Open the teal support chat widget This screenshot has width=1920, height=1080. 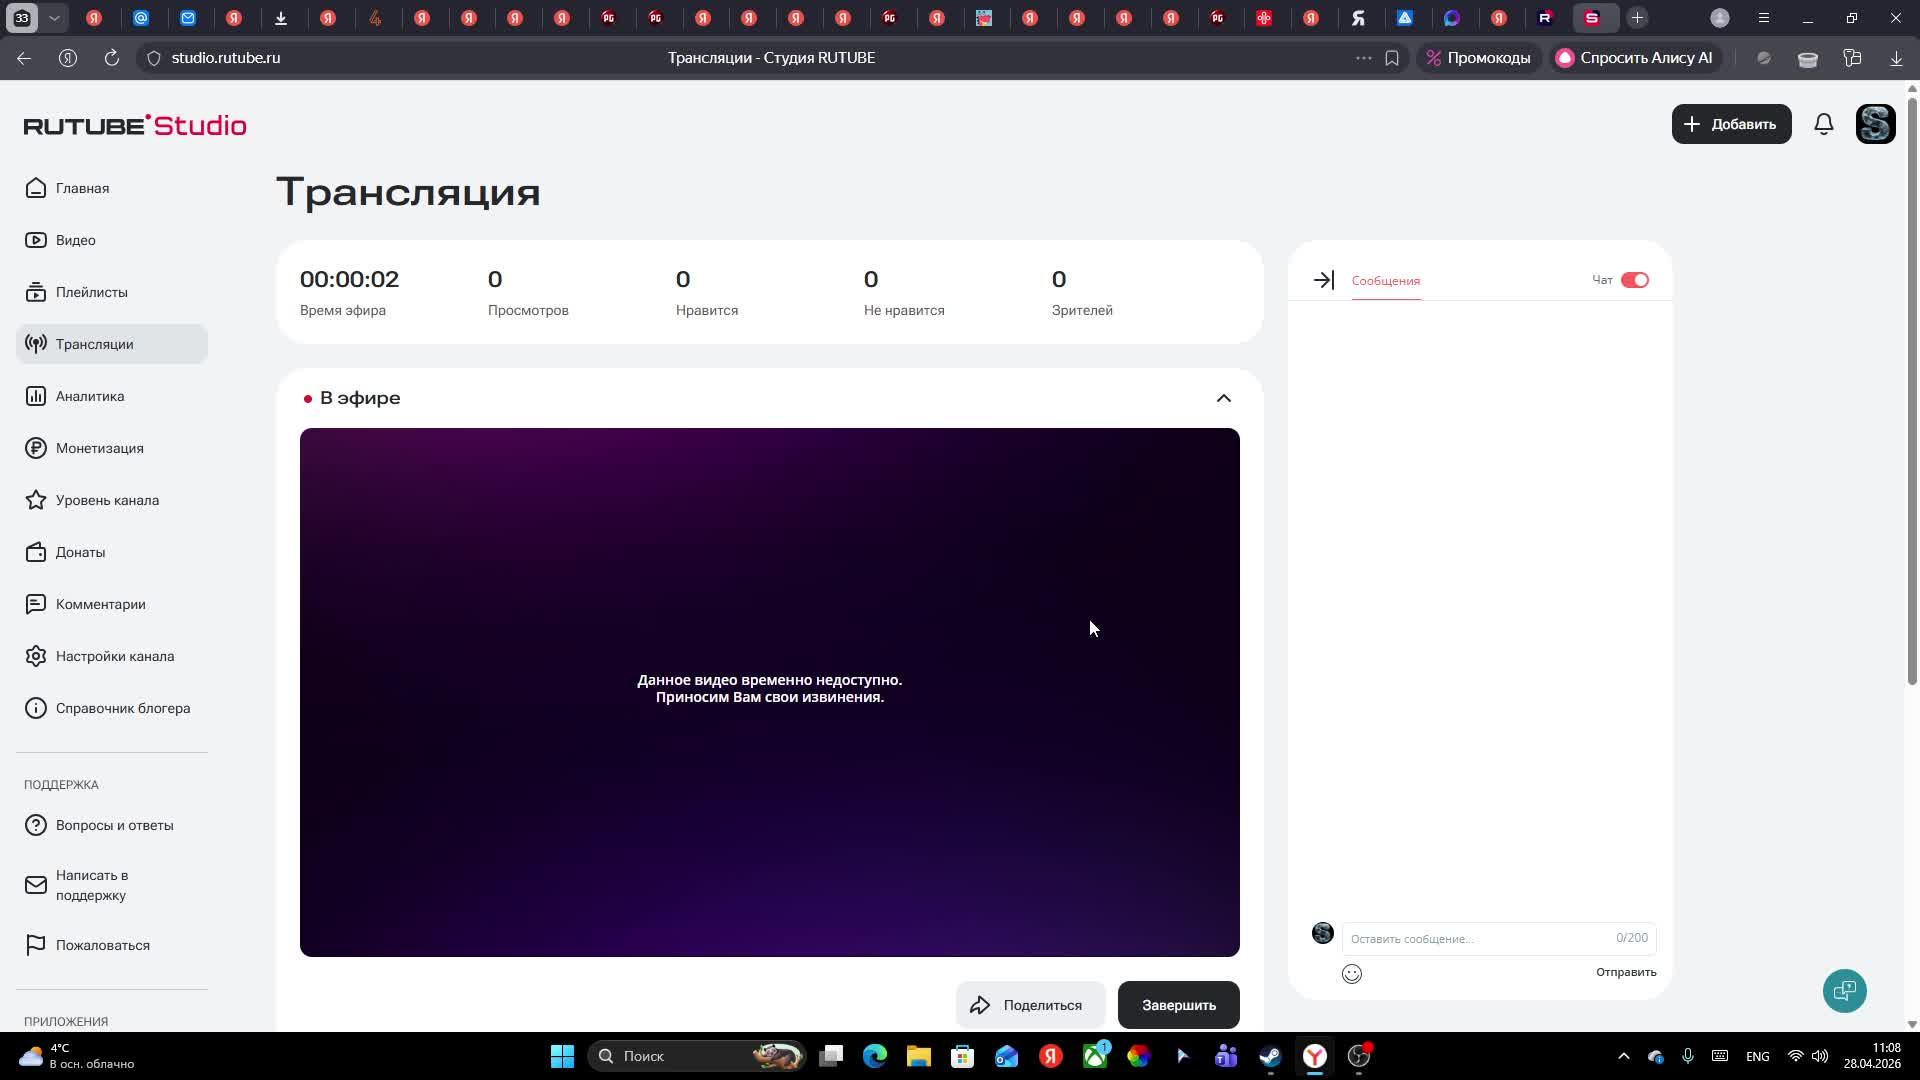[x=1844, y=991]
